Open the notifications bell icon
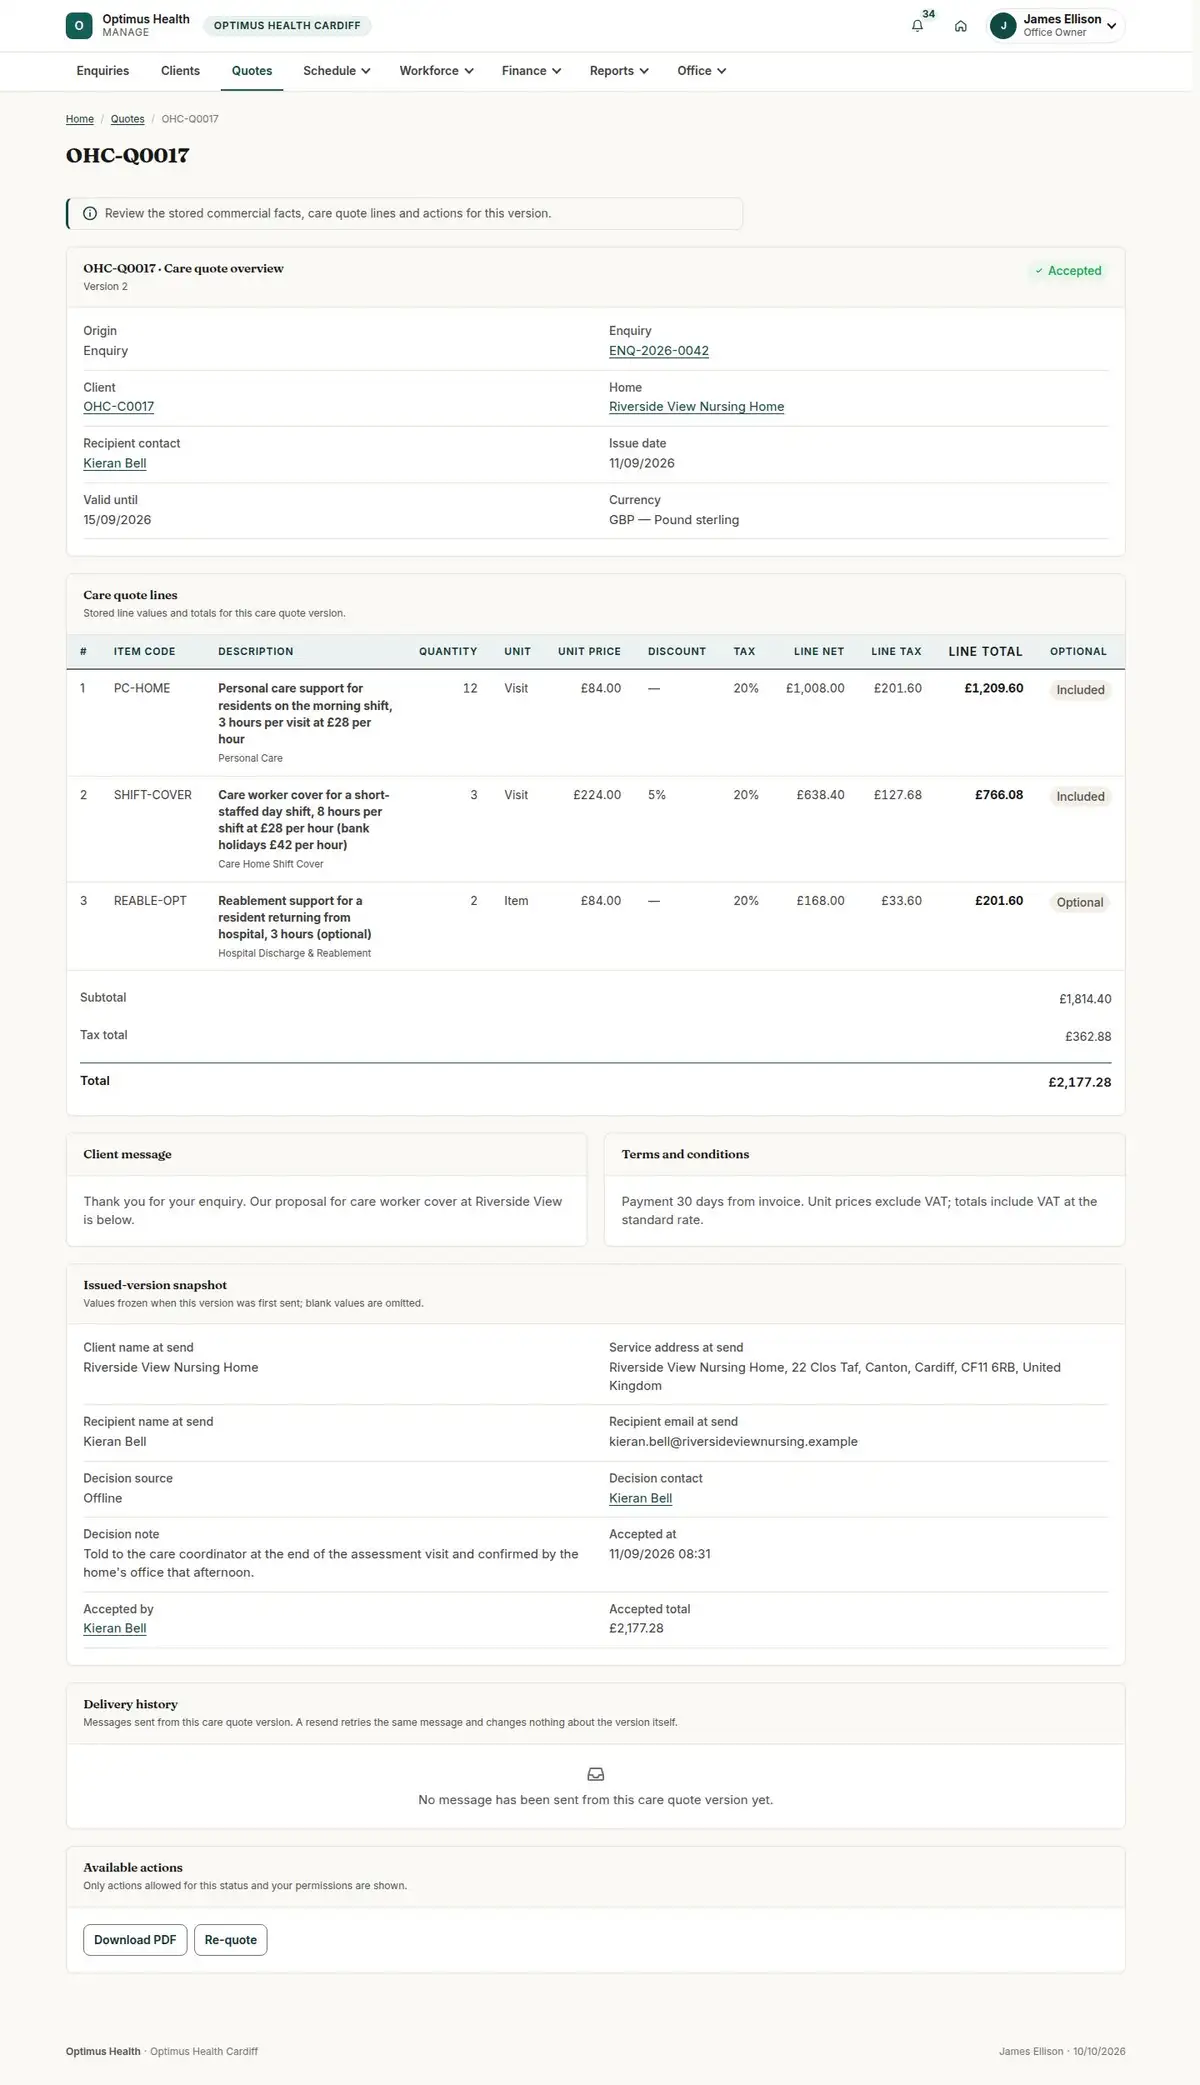Image resolution: width=1200 pixels, height=2085 pixels. 917,26
